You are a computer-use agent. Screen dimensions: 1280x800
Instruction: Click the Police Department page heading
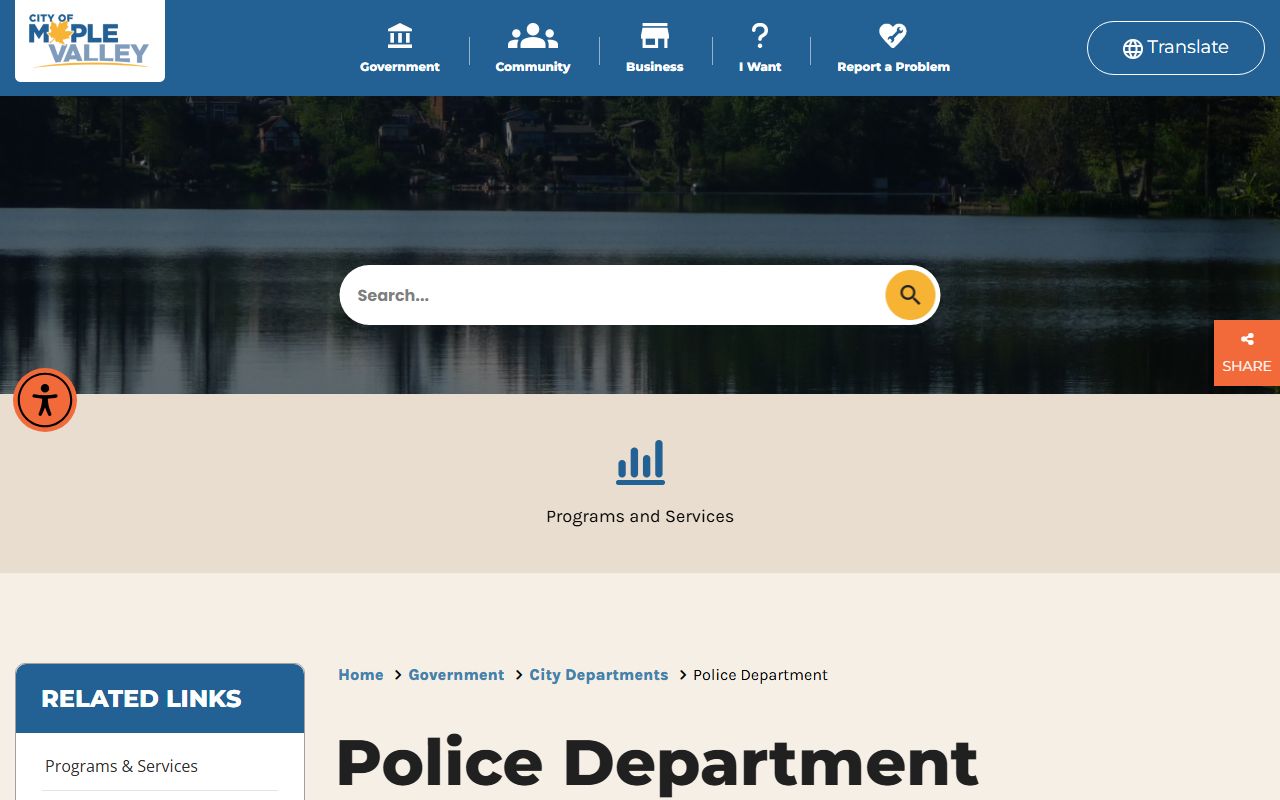click(656, 763)
